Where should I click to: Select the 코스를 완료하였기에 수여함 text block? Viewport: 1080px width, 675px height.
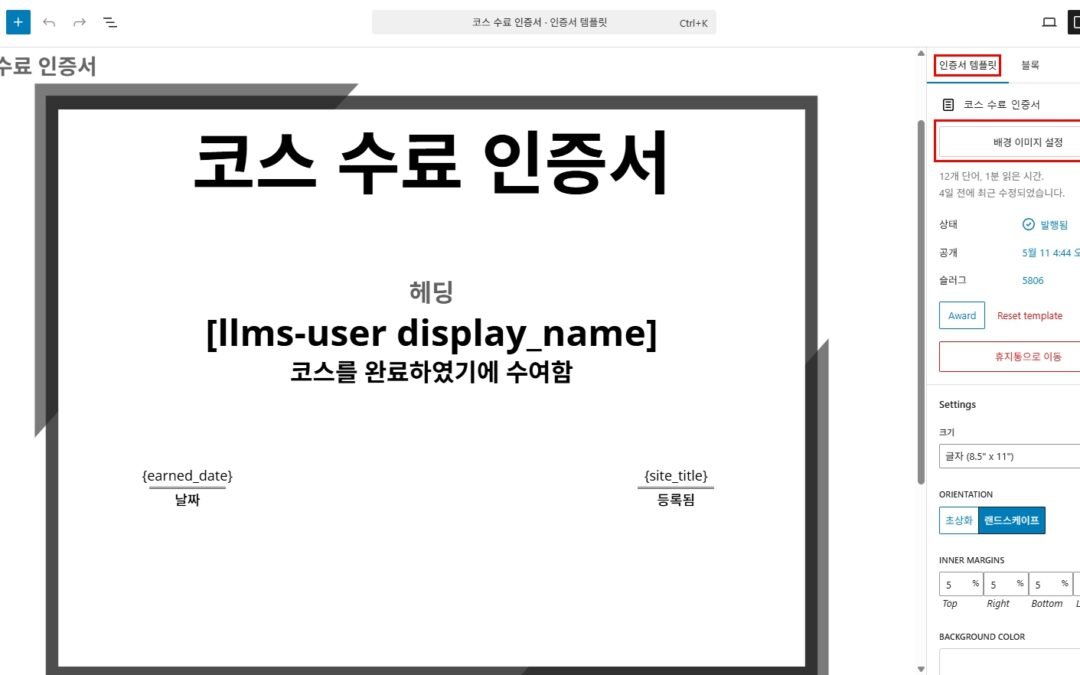(431, 372)
